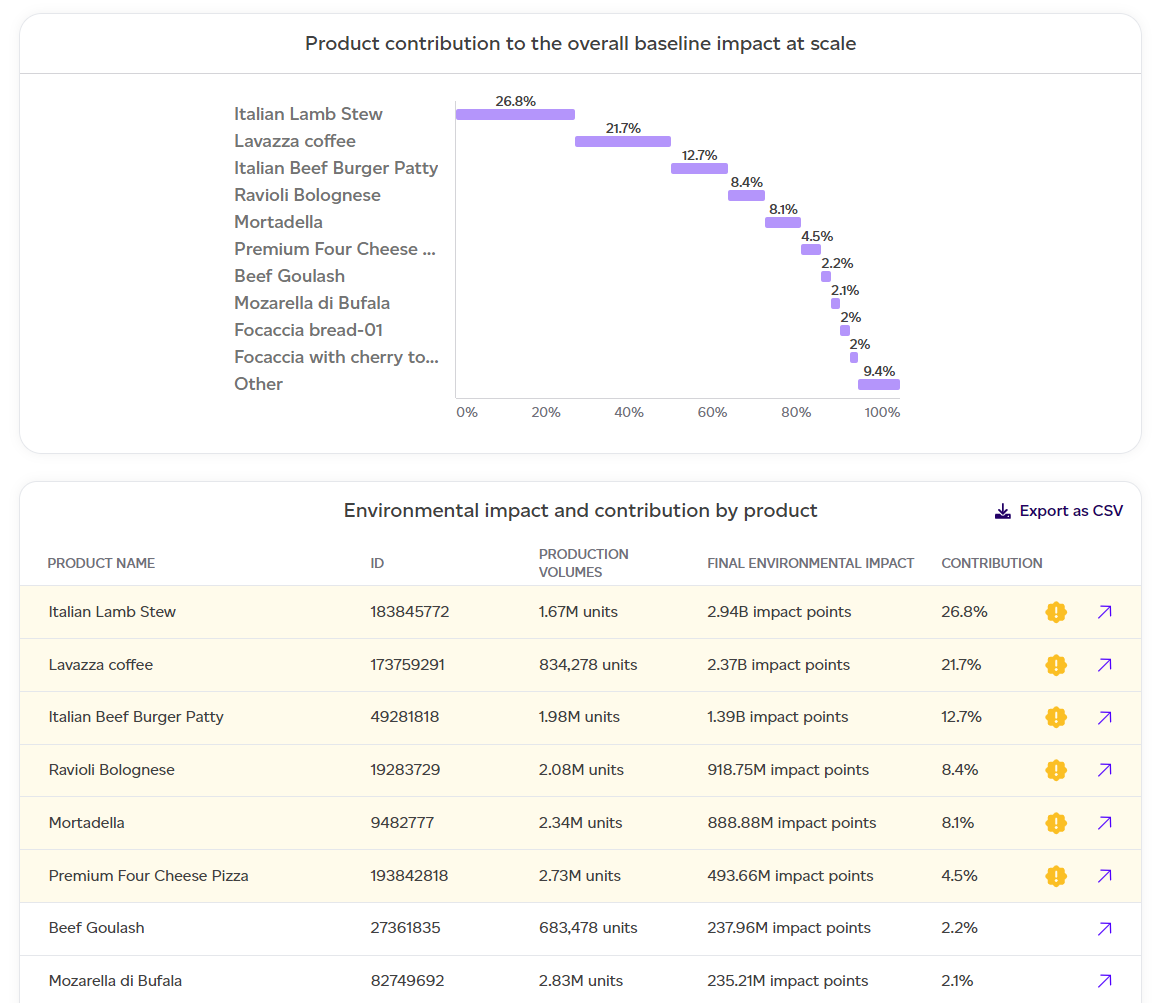
Task: Click ID 27361835 cell
Action: pos(405,928)
